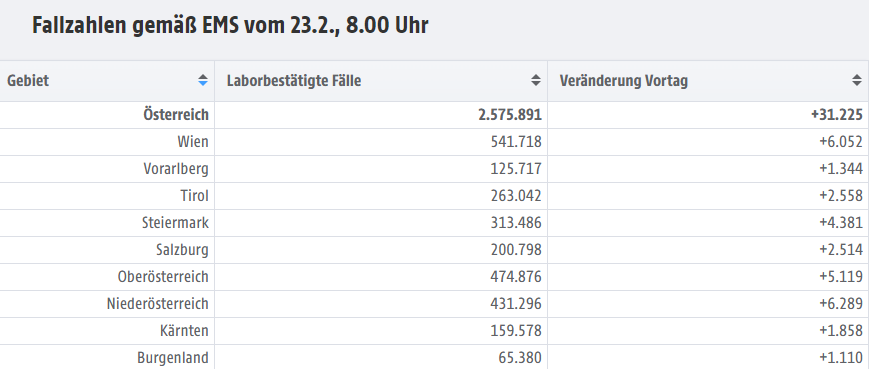Click Austria daily change +31.225
This screenshot has width=869, height=369.
tap(836, 115)
